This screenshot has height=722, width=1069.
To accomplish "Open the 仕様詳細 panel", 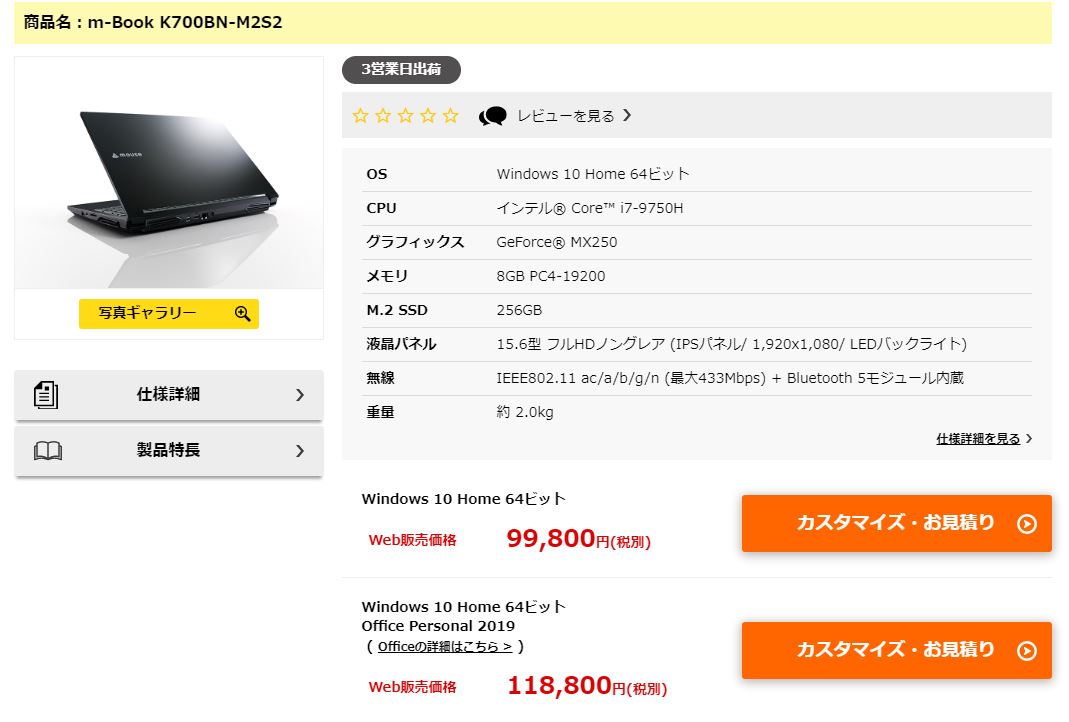I will tap(168, 395).
